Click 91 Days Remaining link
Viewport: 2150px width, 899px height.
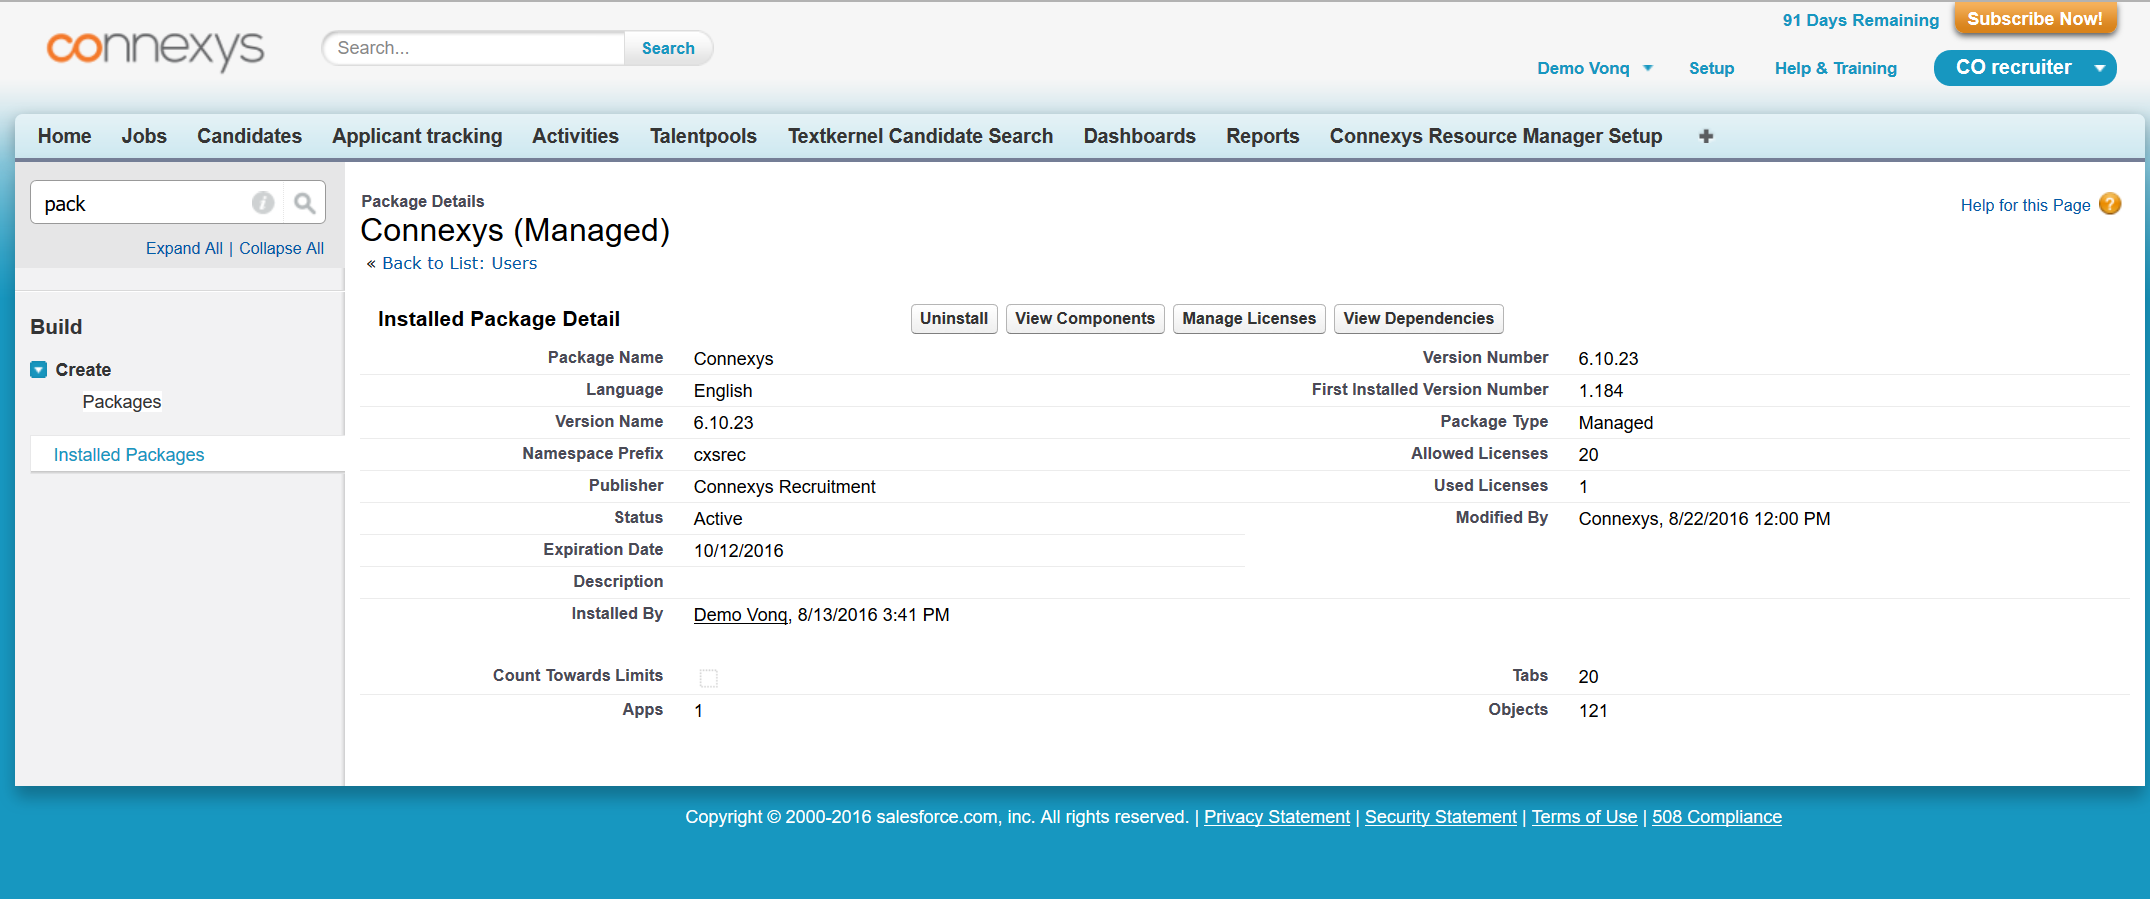[1860, 20]
